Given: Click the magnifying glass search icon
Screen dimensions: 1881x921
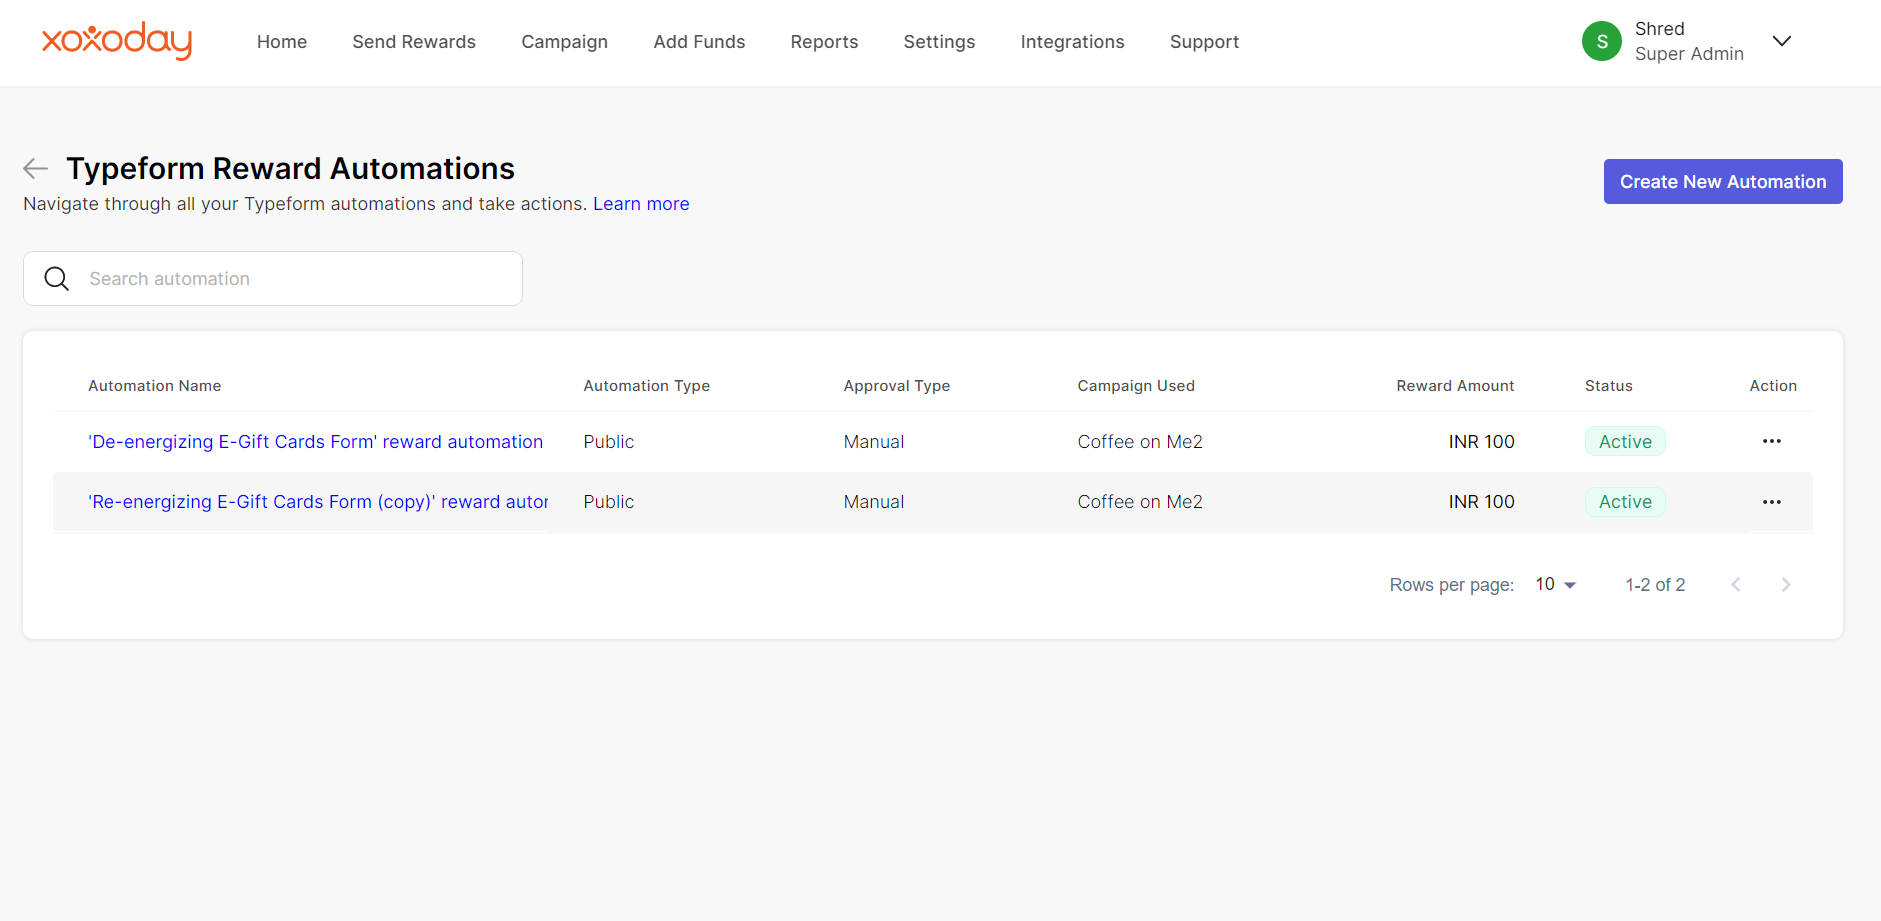Looking at the screenshot, I should point(57,279).
